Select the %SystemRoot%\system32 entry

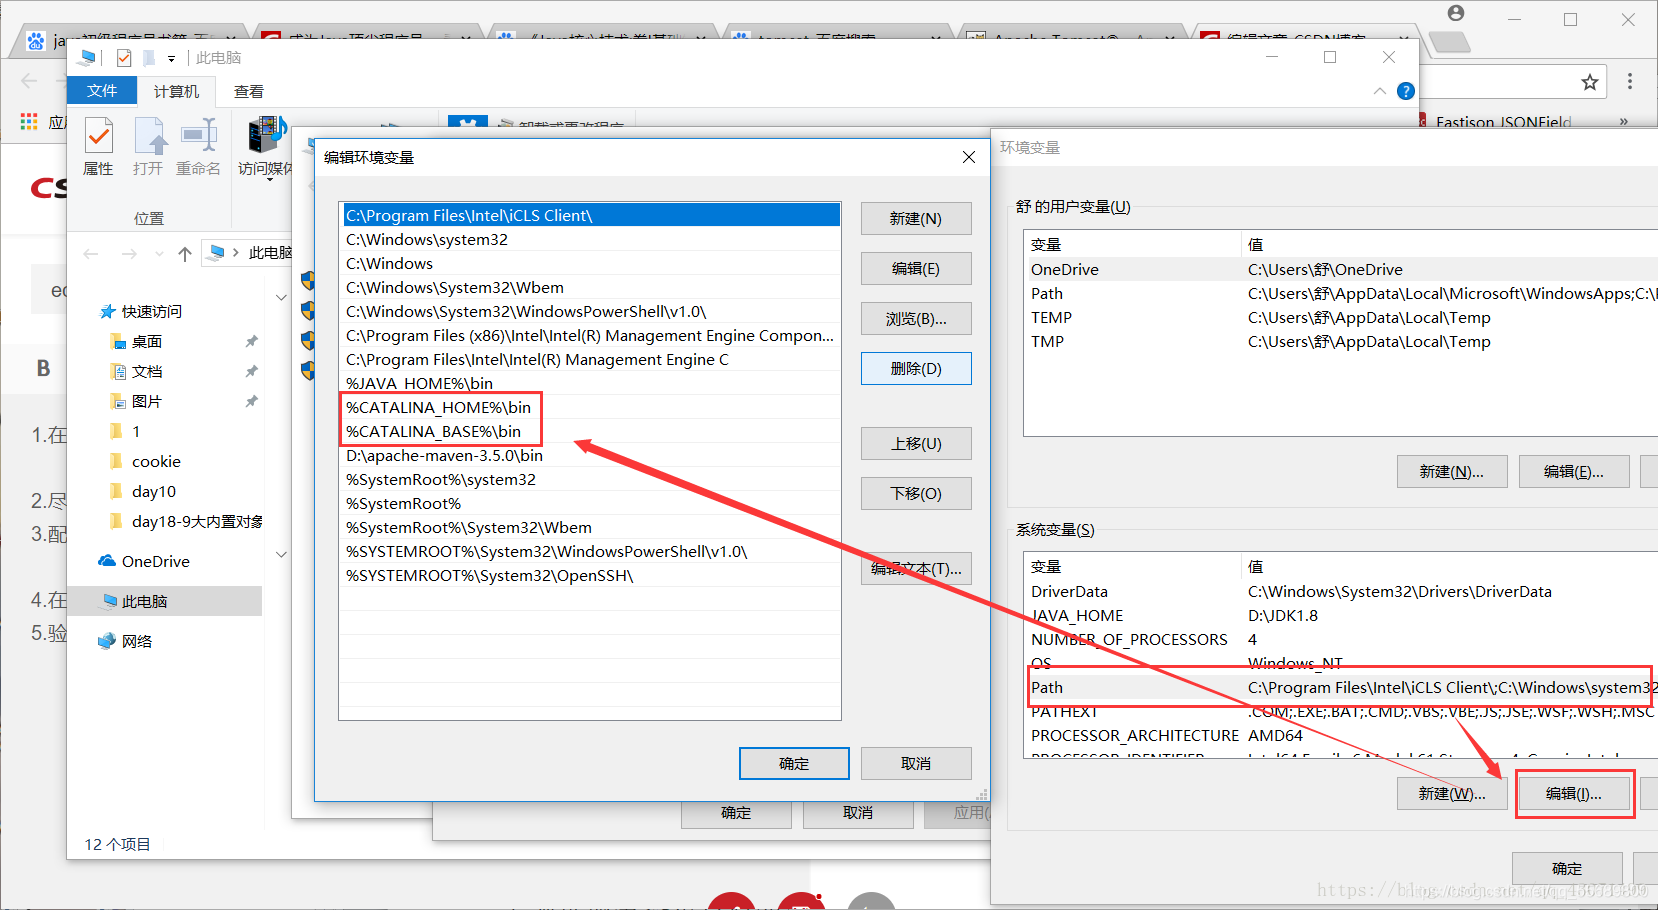(590, 479)
